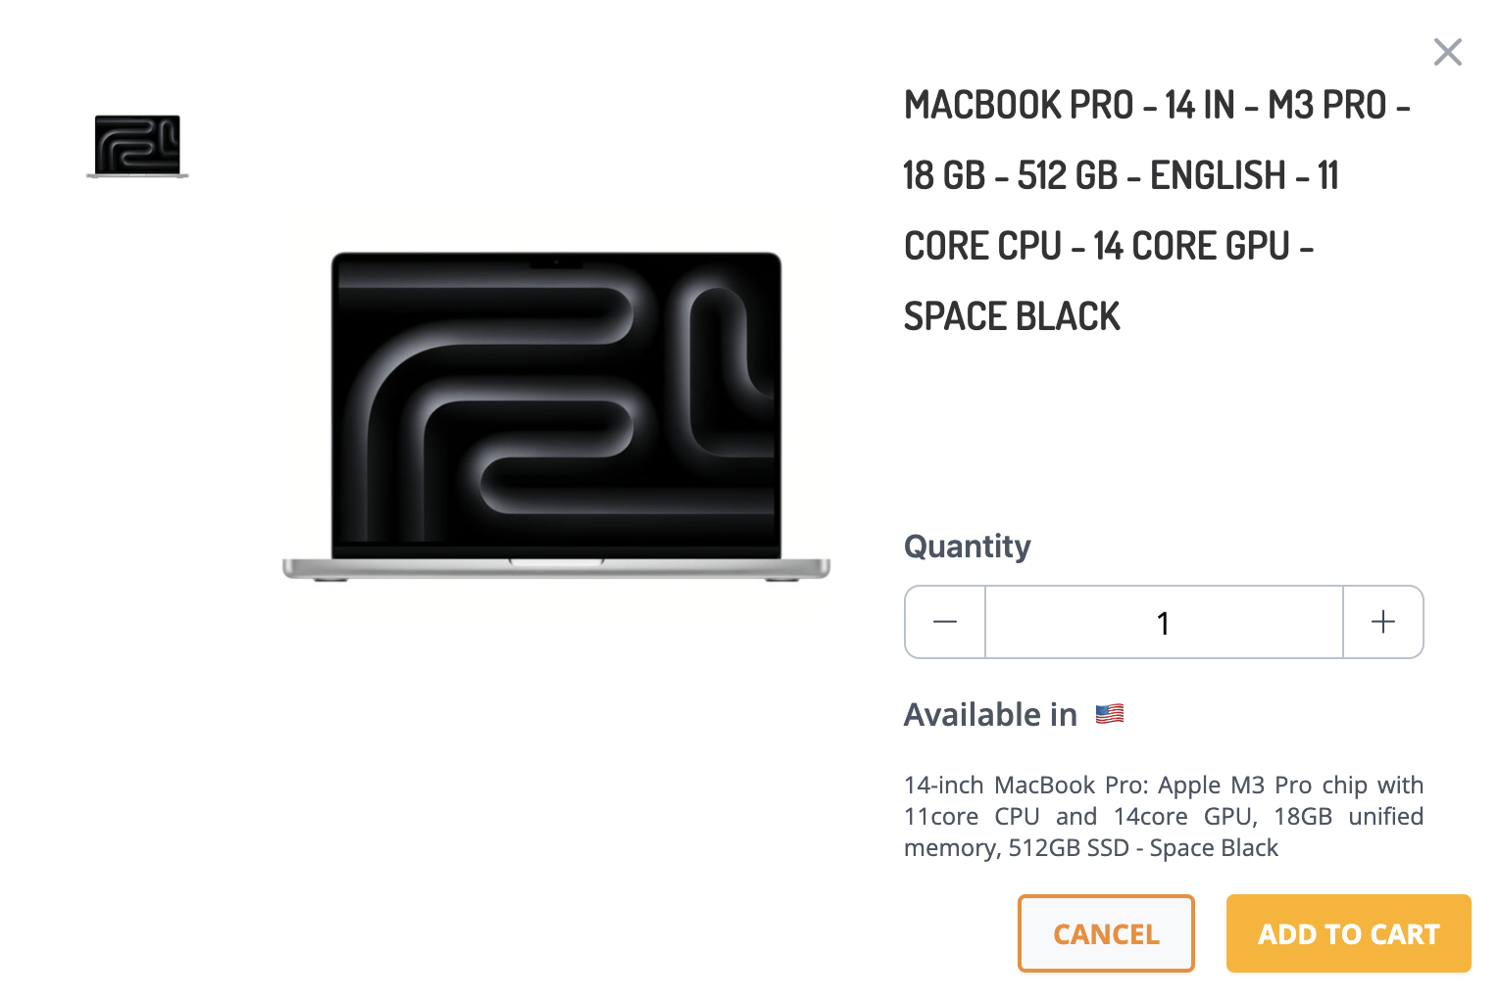Click the silver base of the pictured MacBook
This screenshot has width=1500, height=1001.
[x=556, y=568]
